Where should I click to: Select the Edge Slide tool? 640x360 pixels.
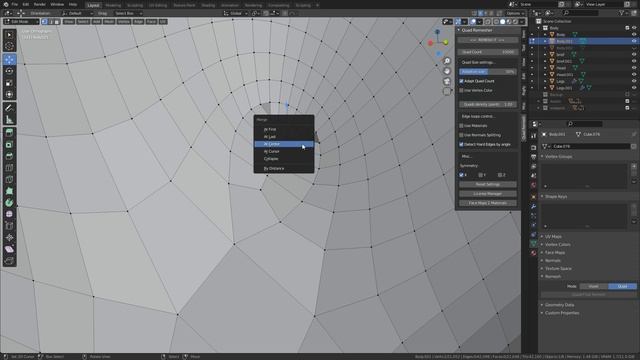click(x=9, y=226)
